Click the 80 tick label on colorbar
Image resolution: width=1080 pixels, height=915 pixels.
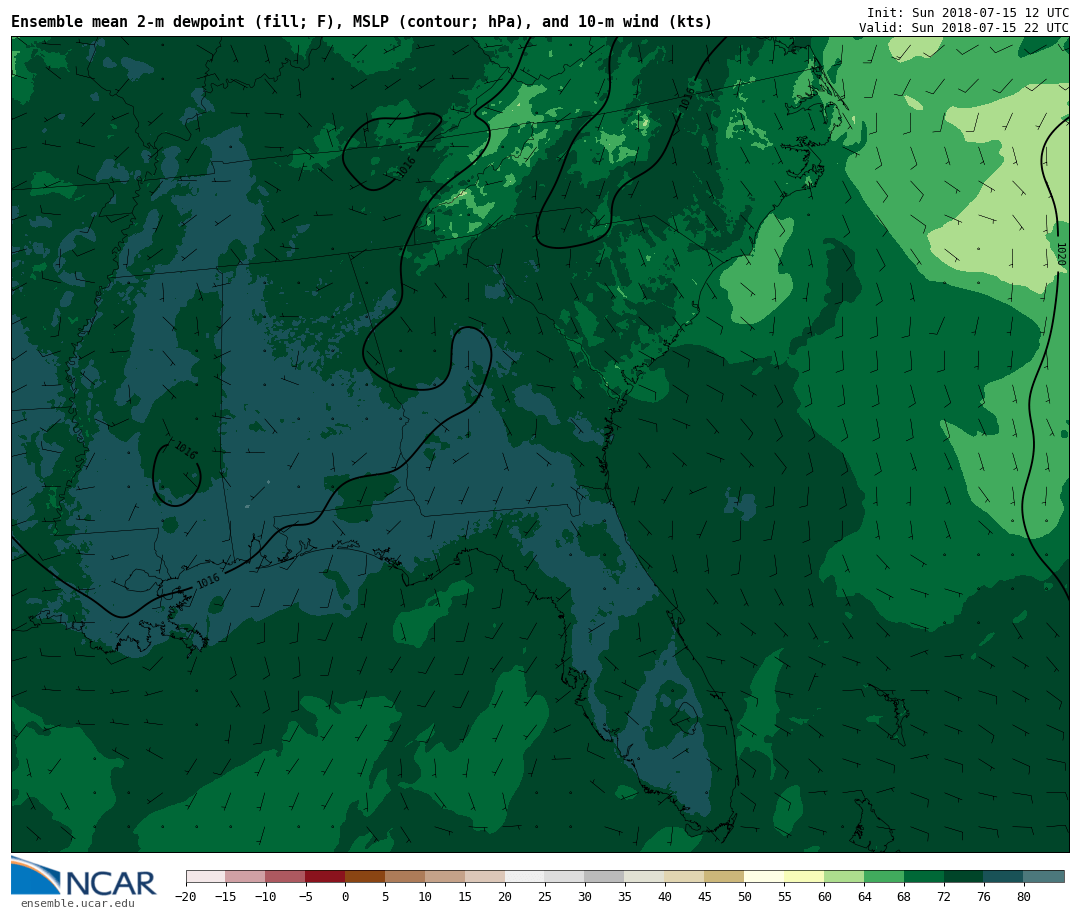click(1023, 897)
